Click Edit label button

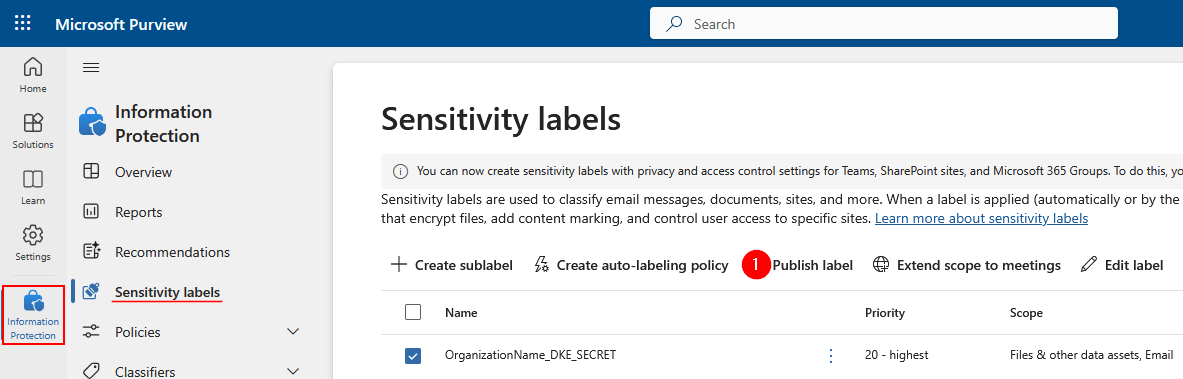[x=1122, y=265]
